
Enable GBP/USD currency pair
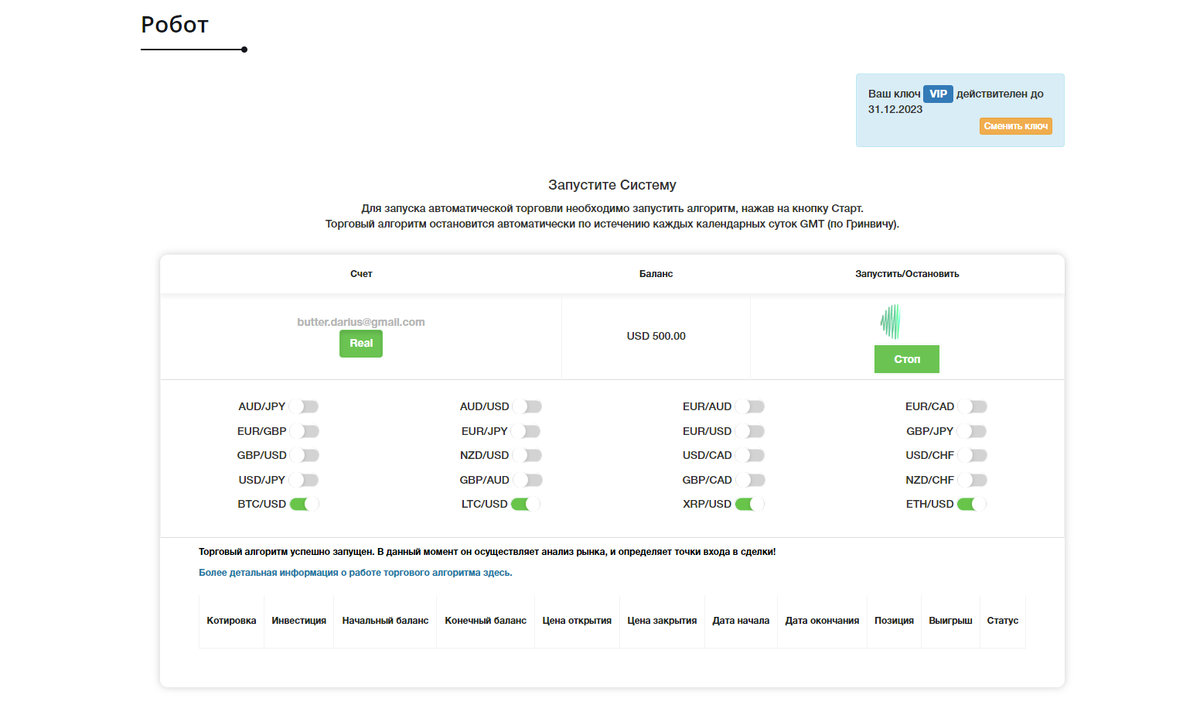pos(304,456)
